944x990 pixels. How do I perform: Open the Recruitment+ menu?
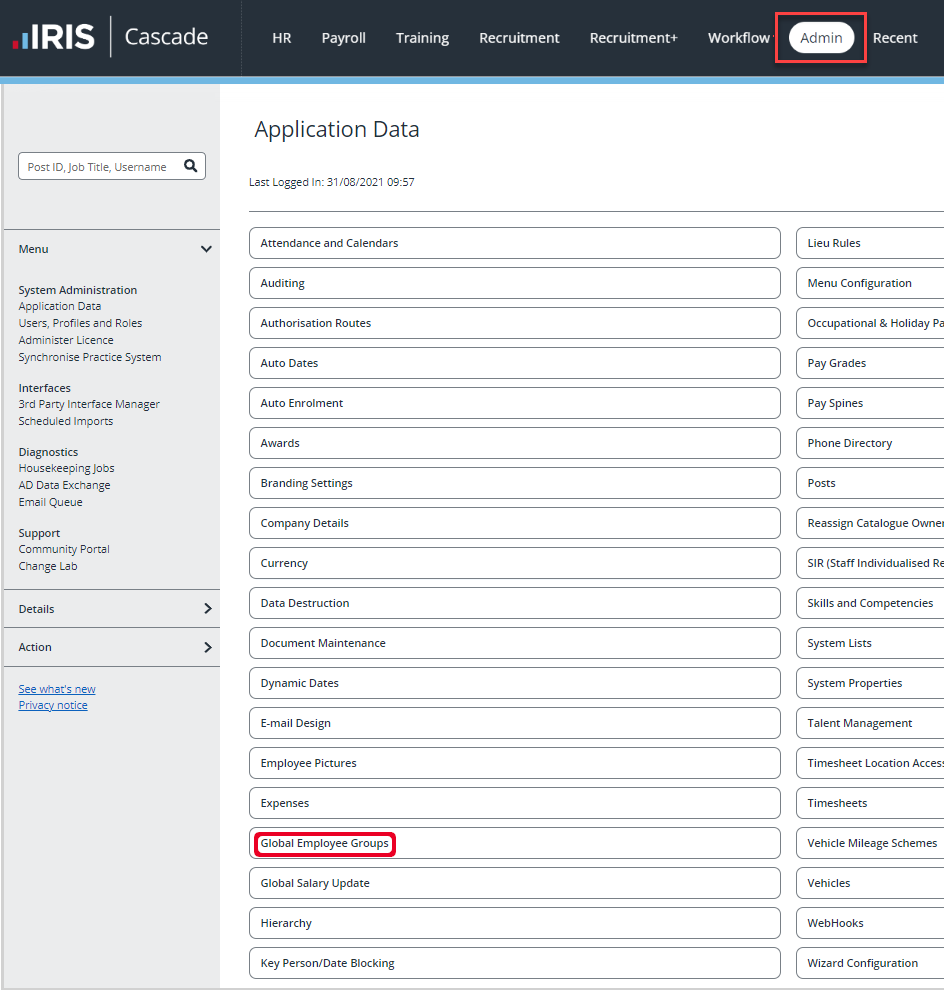[x=633, y=38]
